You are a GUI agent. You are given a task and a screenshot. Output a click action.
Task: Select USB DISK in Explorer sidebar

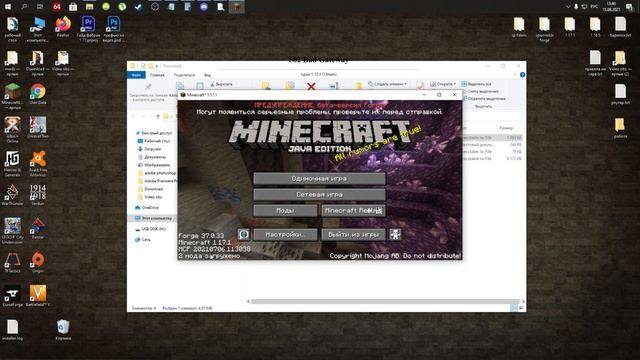pos(150,229)
